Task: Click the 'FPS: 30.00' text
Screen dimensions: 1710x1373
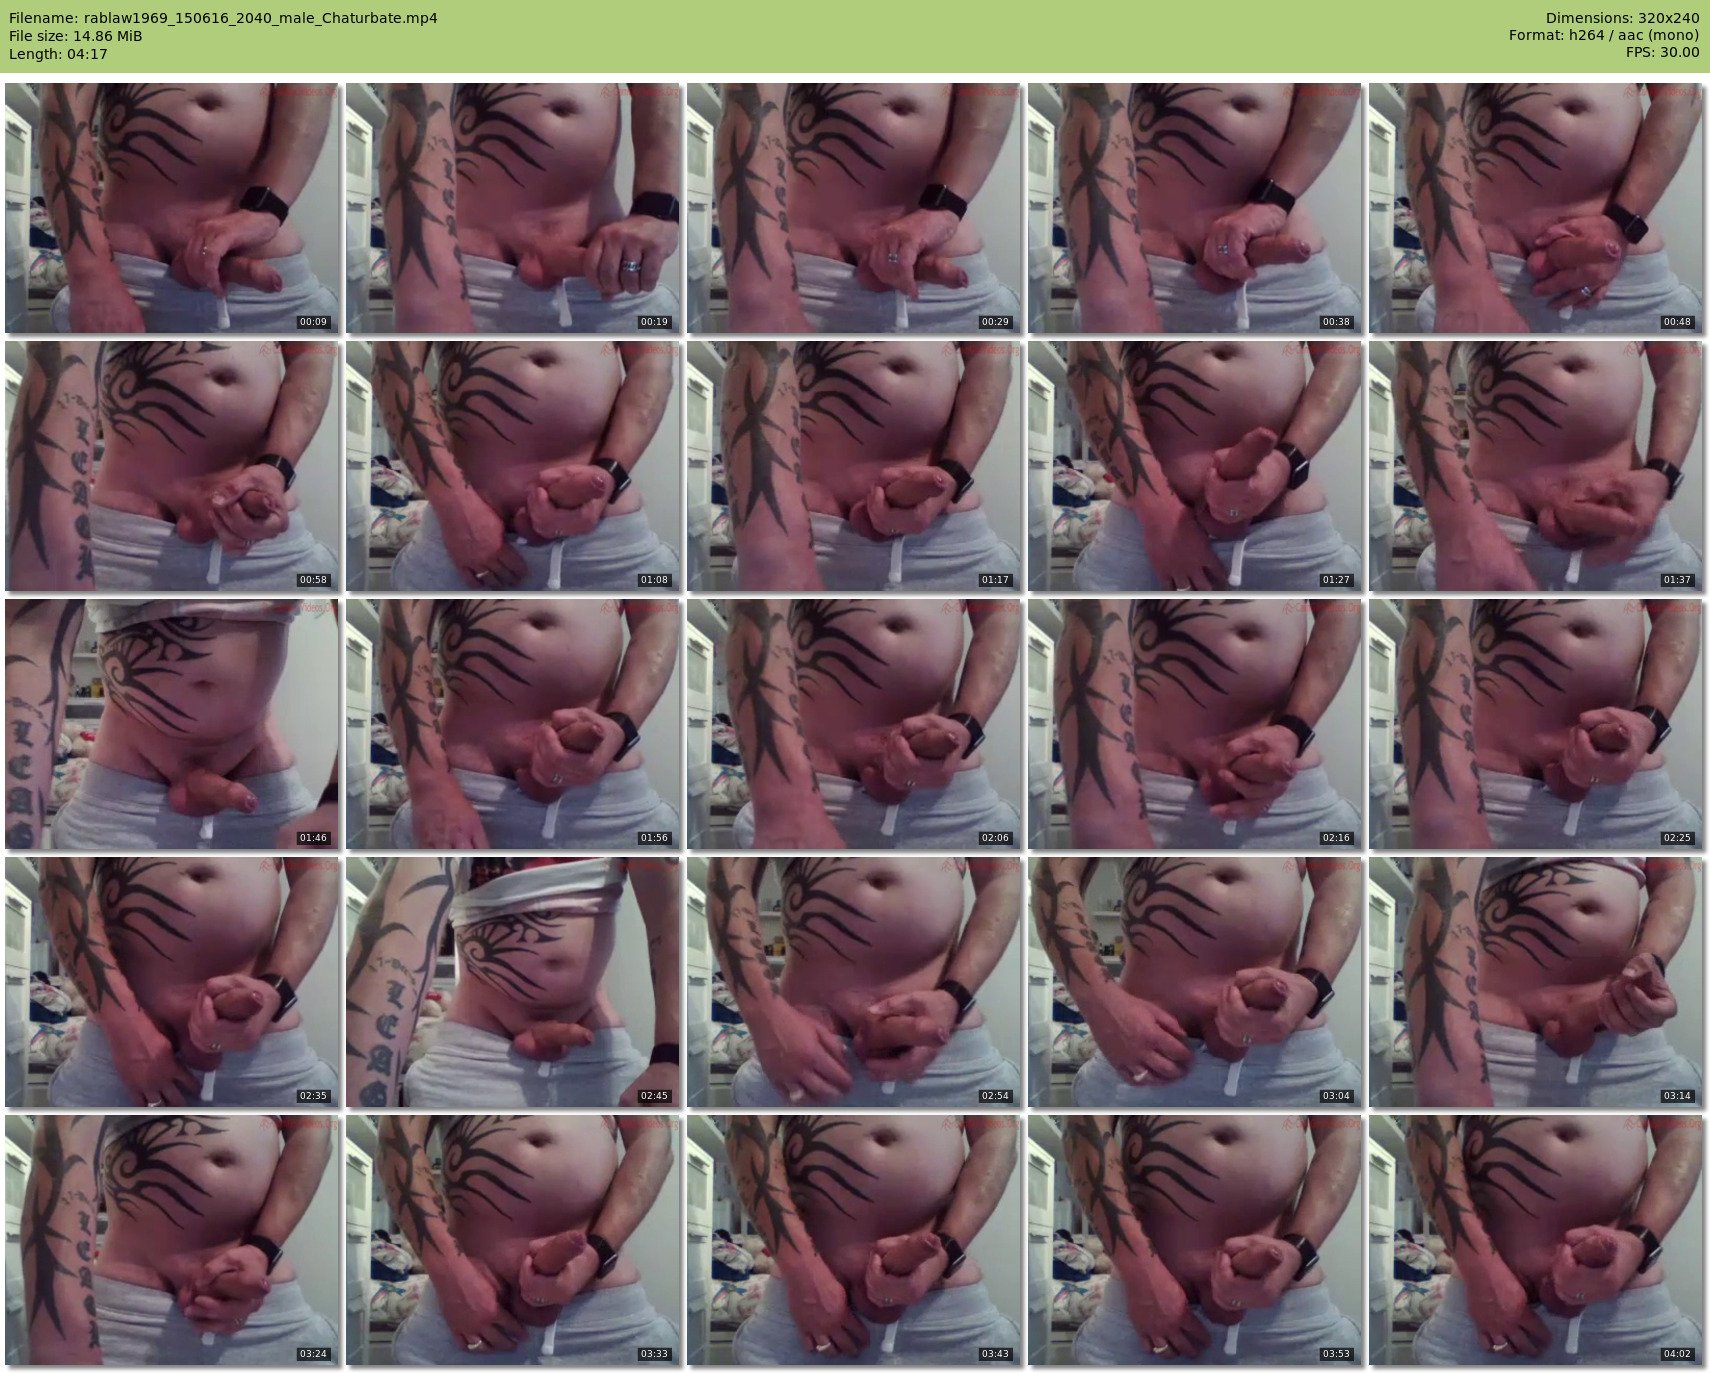Action: [x=1662, y=54]
